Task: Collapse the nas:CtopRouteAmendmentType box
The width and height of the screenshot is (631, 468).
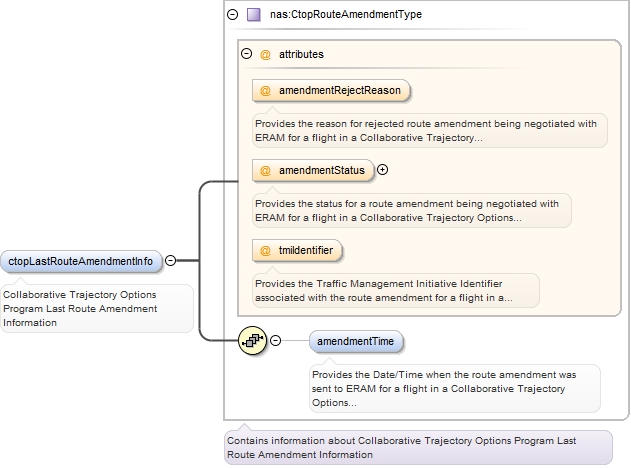Action: pyautogui.click(x=232, y=15)
